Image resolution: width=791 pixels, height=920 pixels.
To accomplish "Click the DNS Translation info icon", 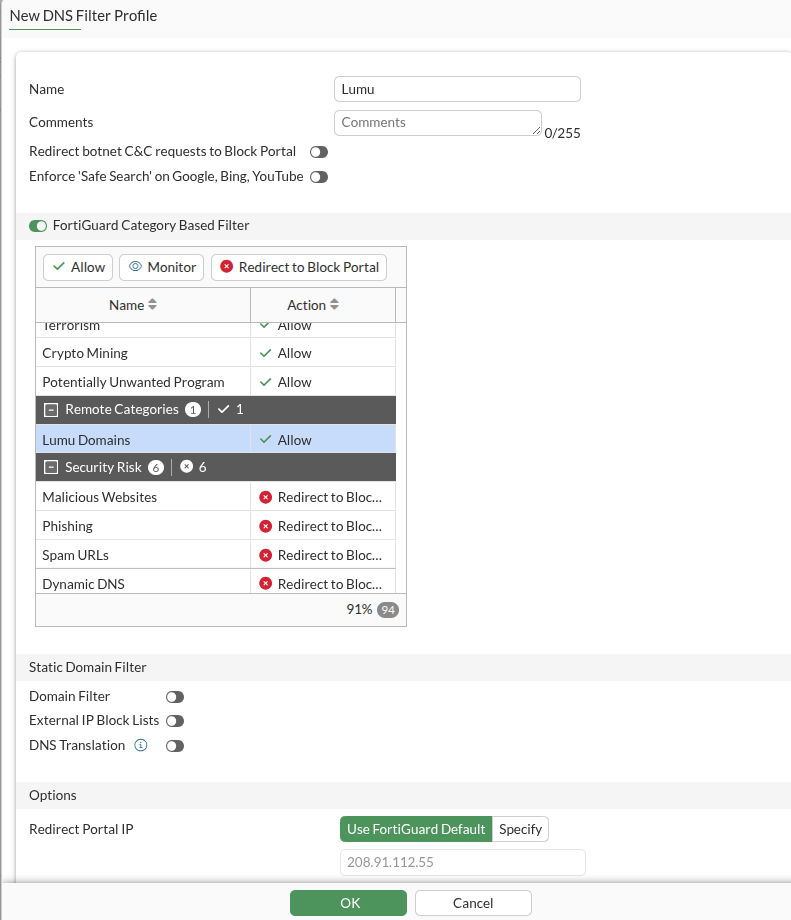I will pyautogui.click(x=141, y=745).
